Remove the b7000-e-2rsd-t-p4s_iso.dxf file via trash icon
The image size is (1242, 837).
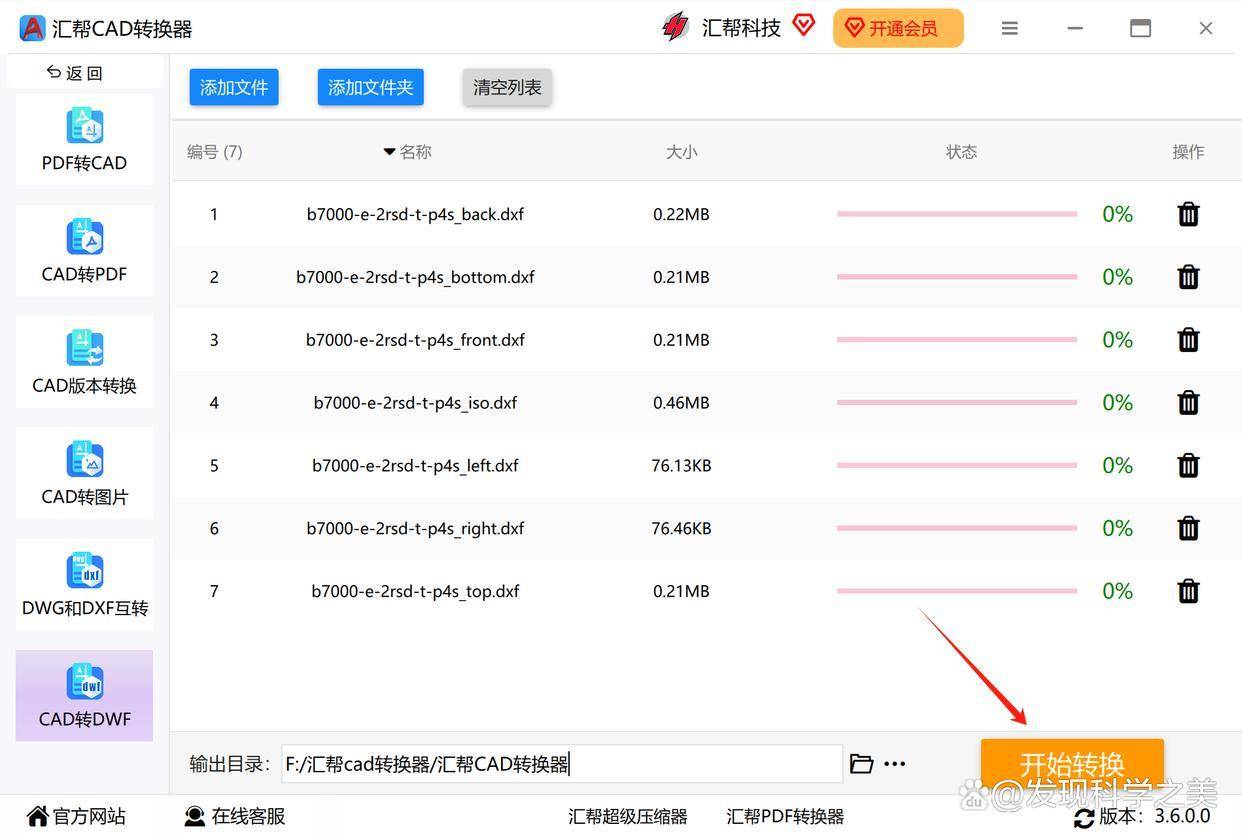click(1188, 403)
